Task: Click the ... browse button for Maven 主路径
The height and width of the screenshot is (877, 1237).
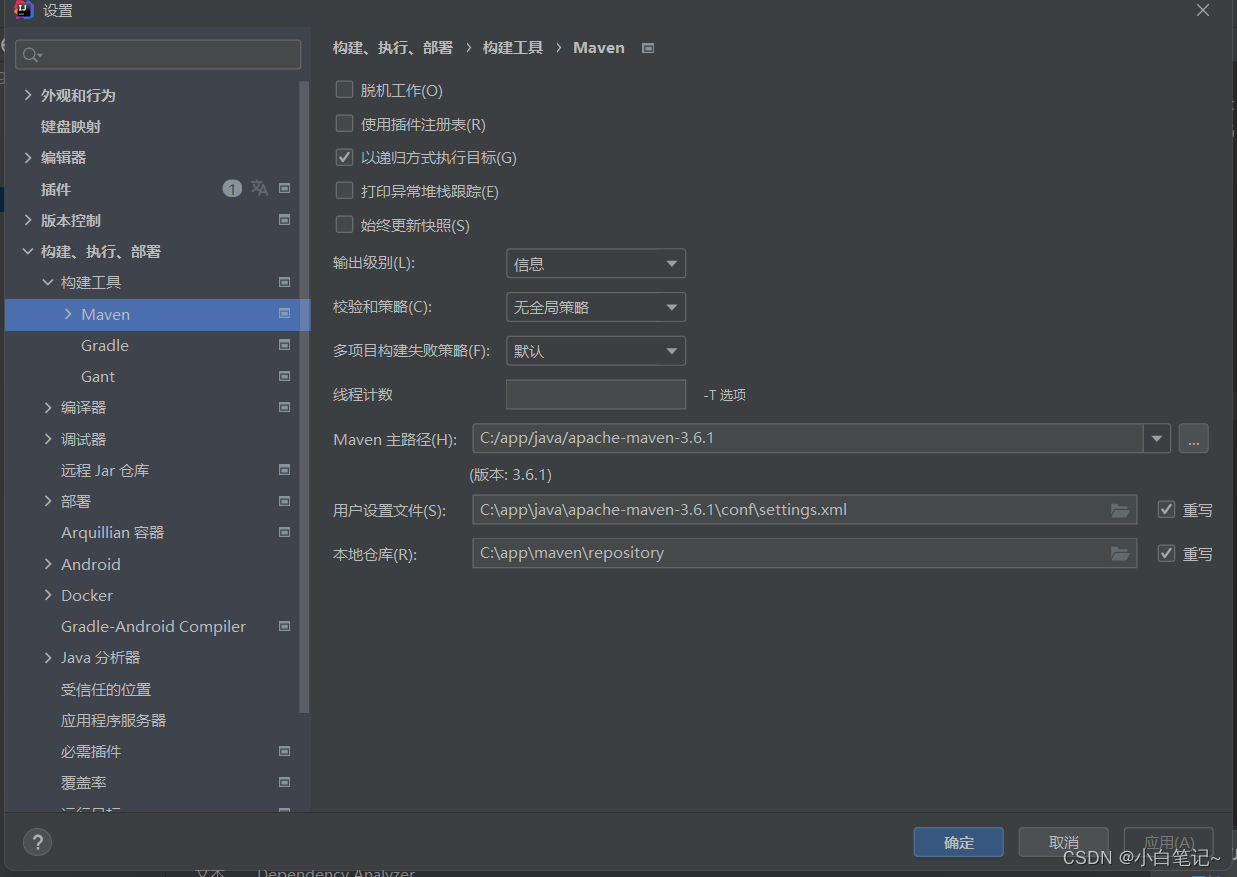Action: 1194,438
